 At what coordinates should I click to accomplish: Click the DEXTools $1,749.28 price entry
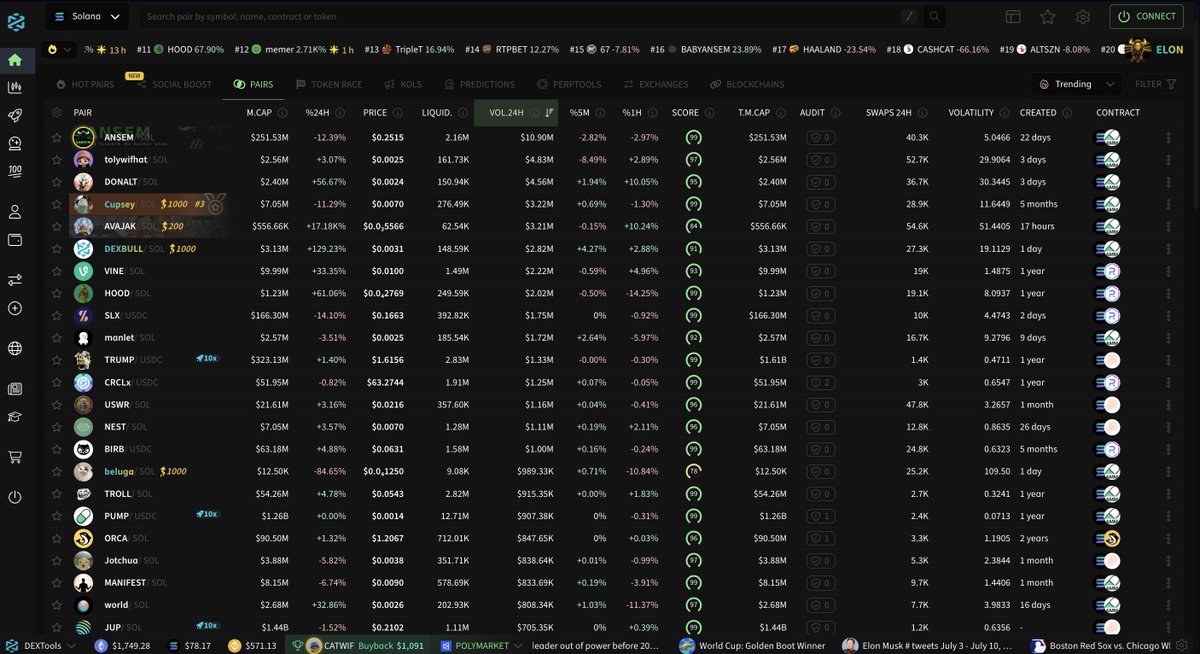pos(122,645)
